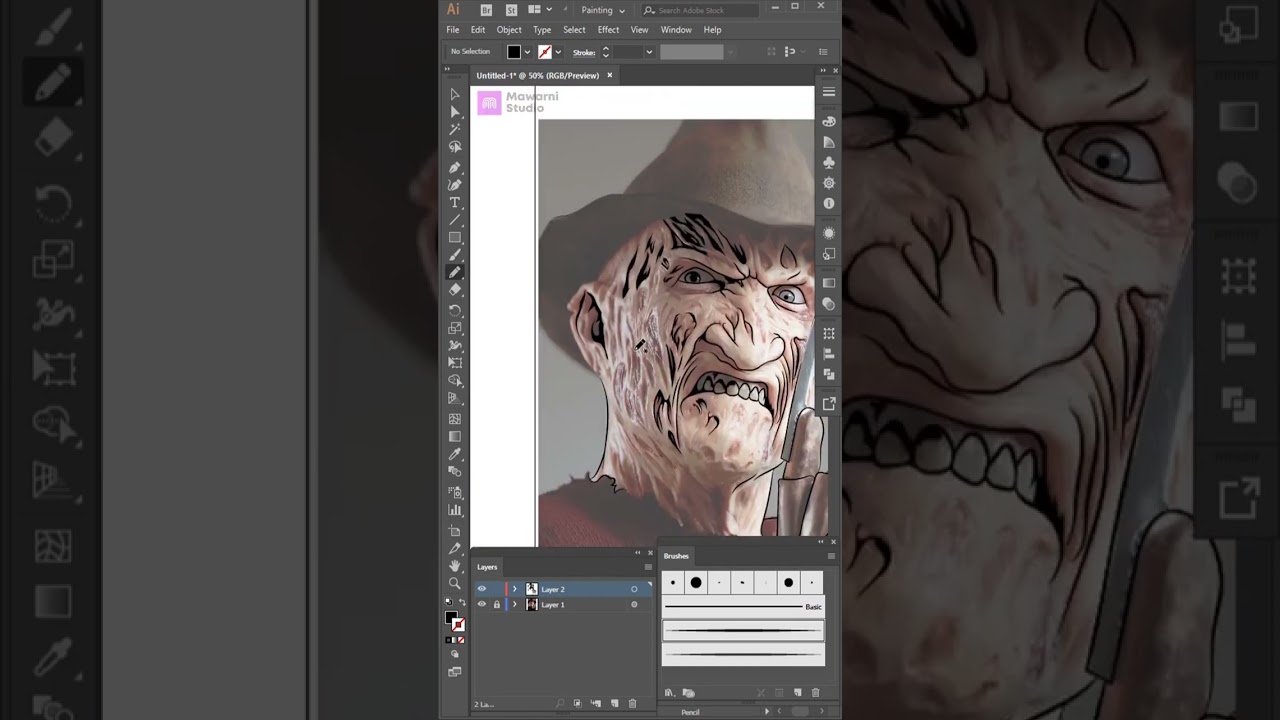Screen dimensions: 1280x720
Task: Select the Rotate tool
Action: tap(455, 310)
